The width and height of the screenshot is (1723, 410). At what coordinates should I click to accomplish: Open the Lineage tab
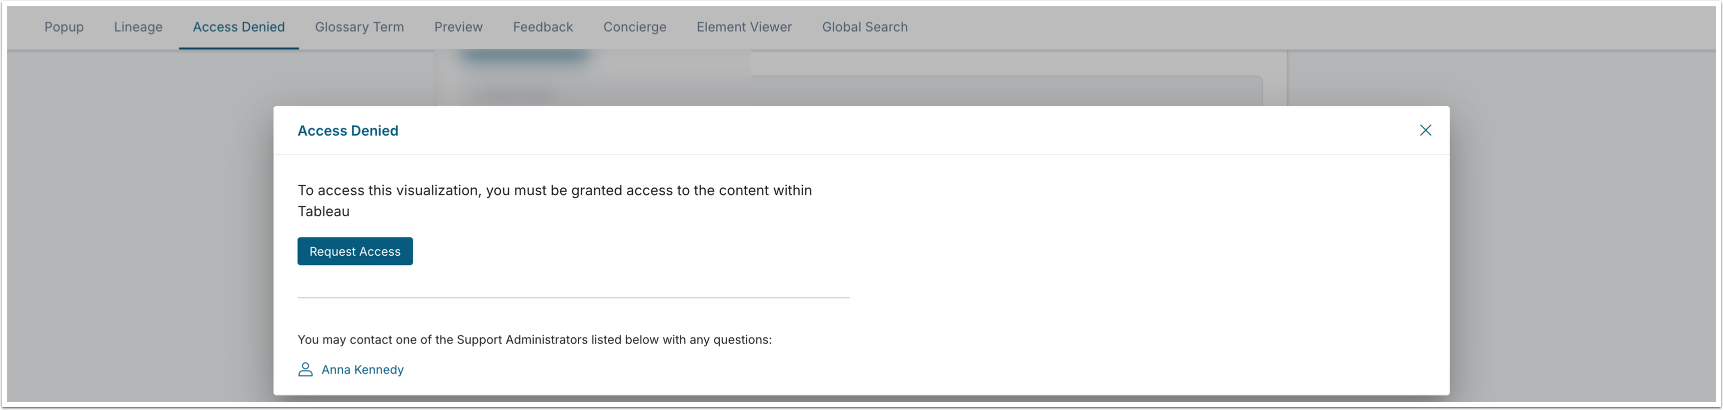(x=138, y=27)
